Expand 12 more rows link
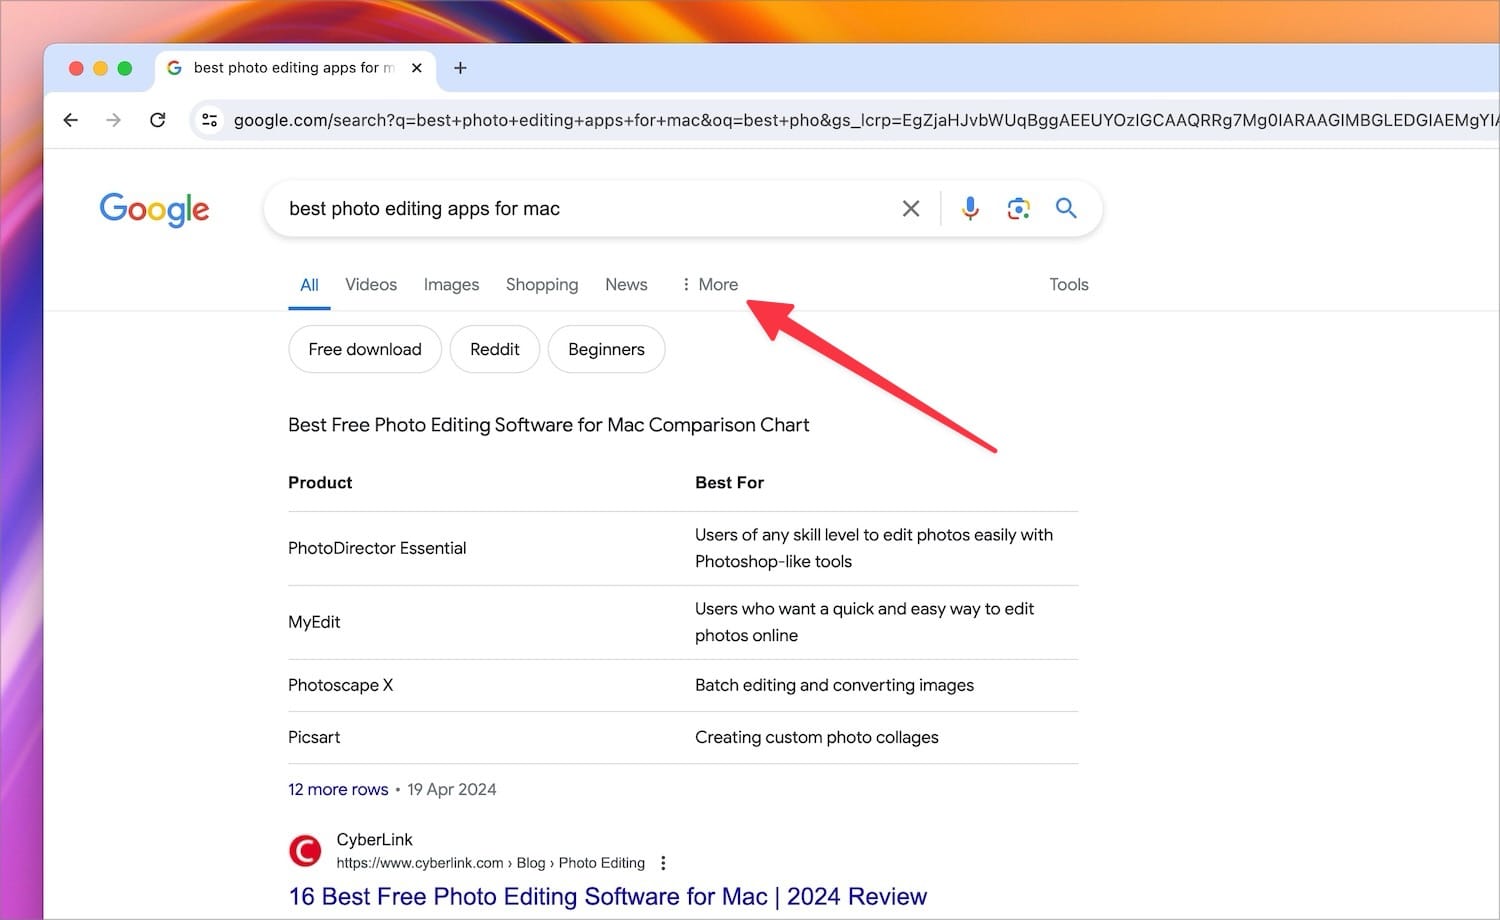This screenshot has height=920, width=1500. pos(338,789)
